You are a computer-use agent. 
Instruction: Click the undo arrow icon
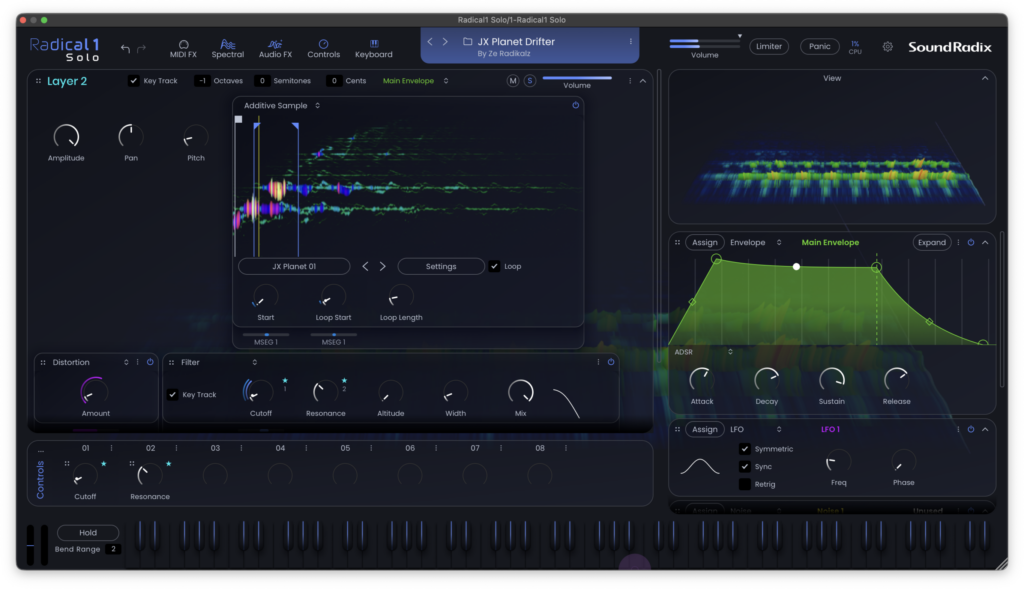125,48
